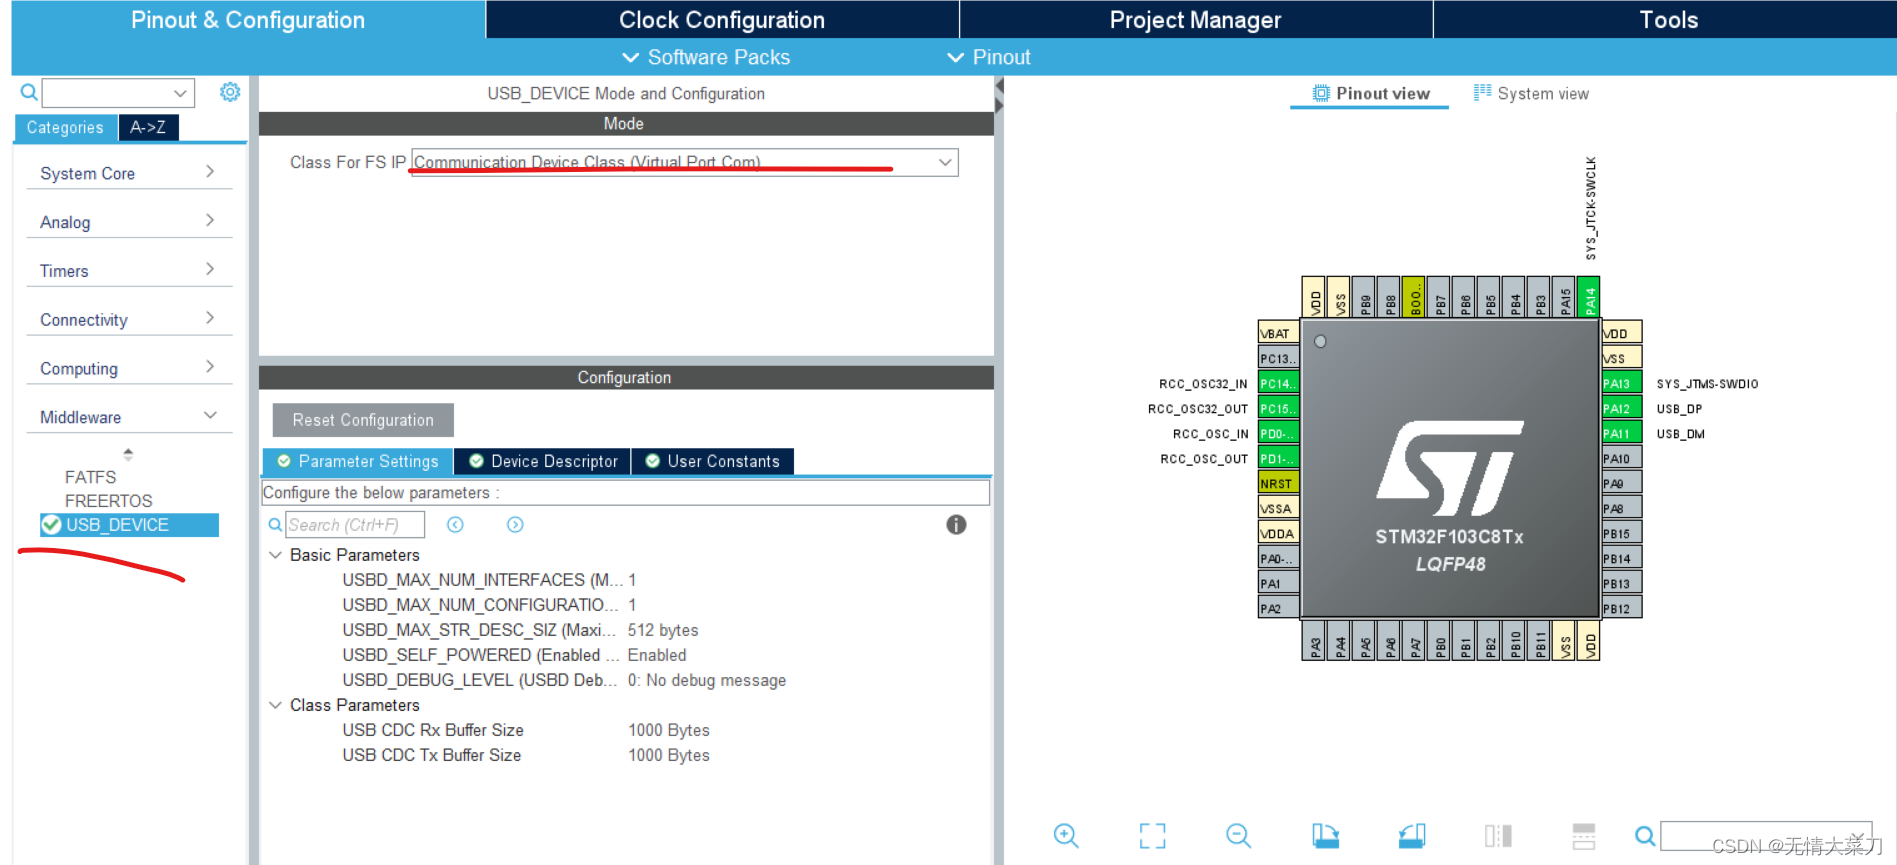Screen dimensions: 1897x865
Task: Go to previous search result arrow
Action: click(x=455, y=525)
